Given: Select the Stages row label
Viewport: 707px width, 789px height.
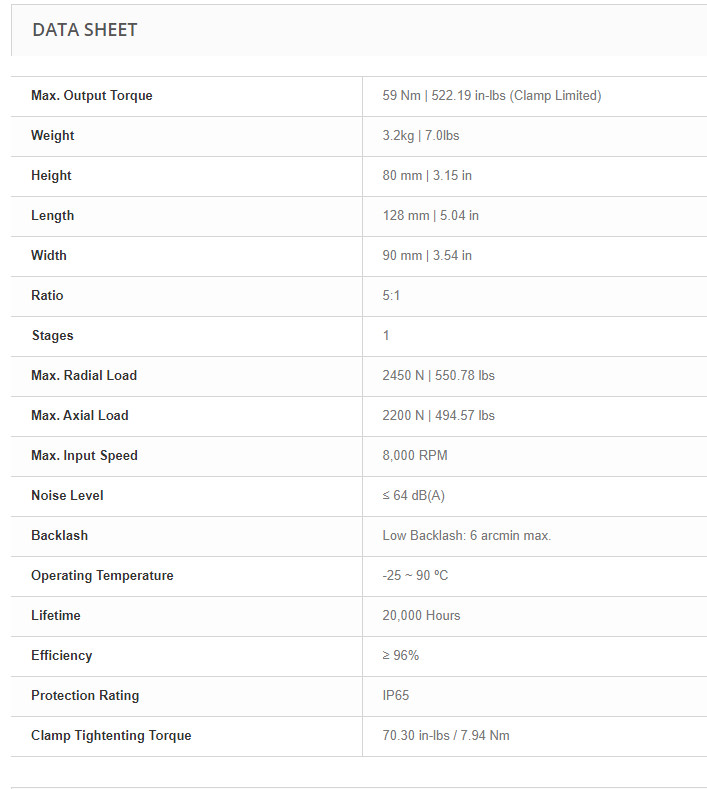Looking at the screenshot, I should 53,336.
